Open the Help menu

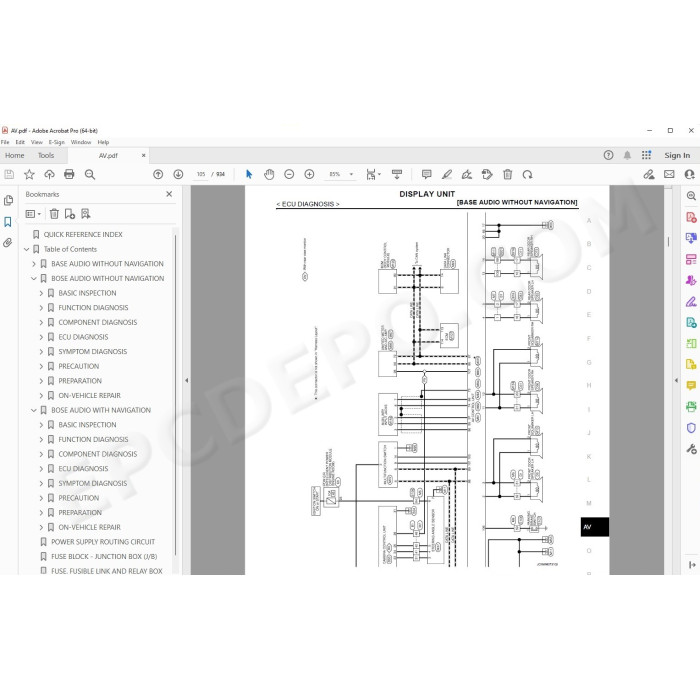(x=103, y=142)
